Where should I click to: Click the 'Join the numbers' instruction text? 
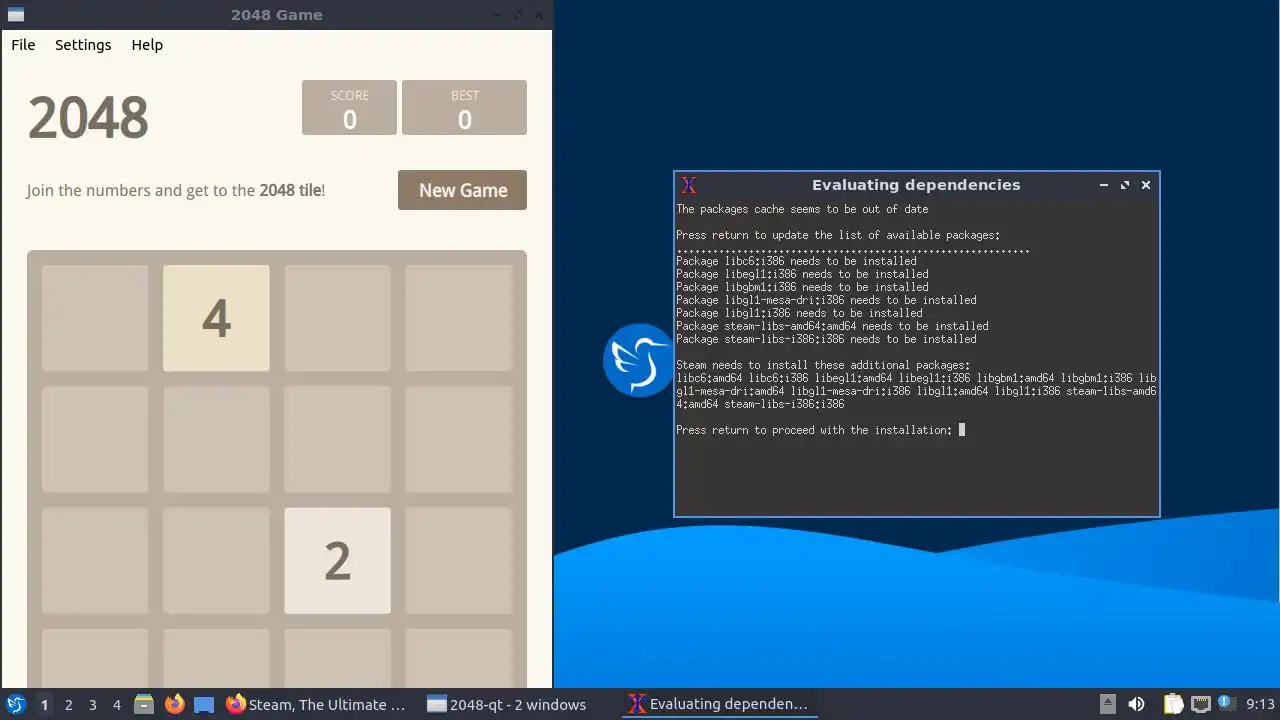(x=176, y=190)
